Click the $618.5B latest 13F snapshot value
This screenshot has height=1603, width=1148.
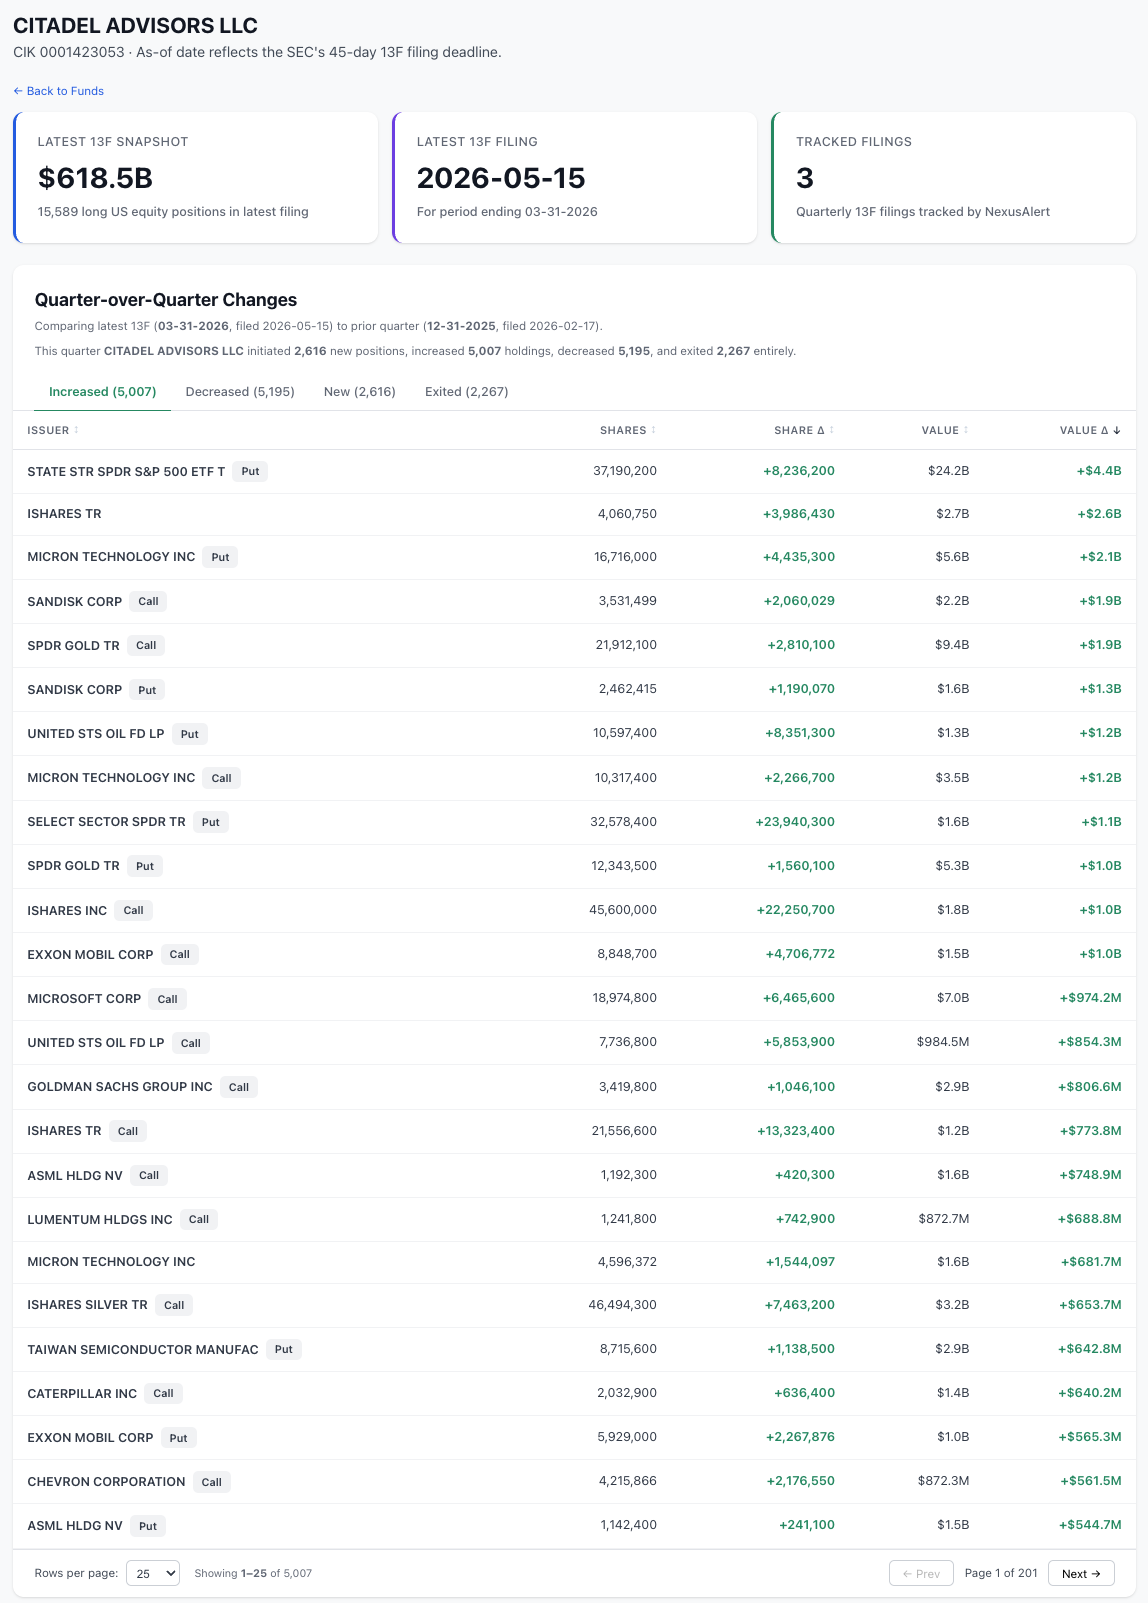coord(95,178)
